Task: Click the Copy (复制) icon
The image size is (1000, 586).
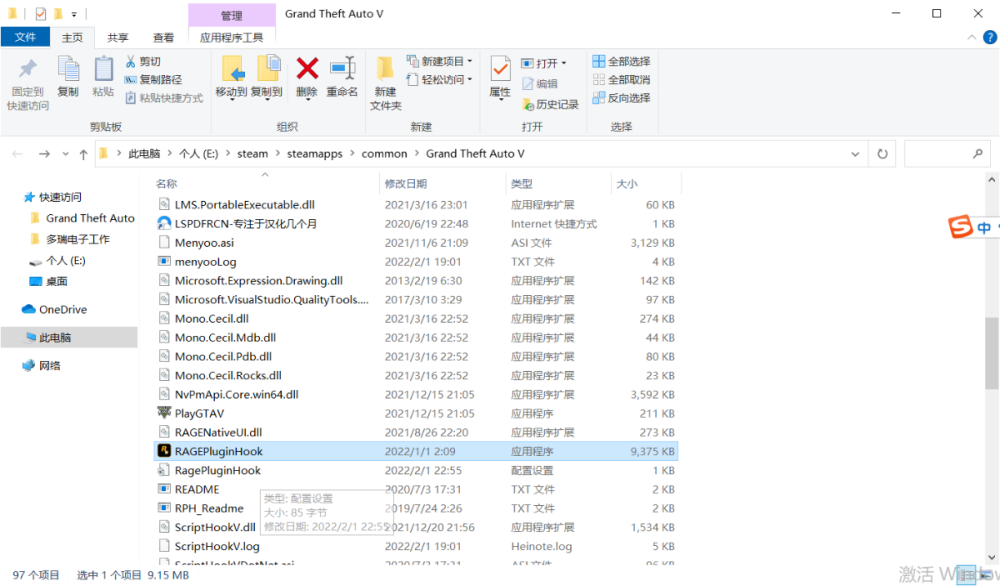Action: pyautogui.click(x=68, y=78)
